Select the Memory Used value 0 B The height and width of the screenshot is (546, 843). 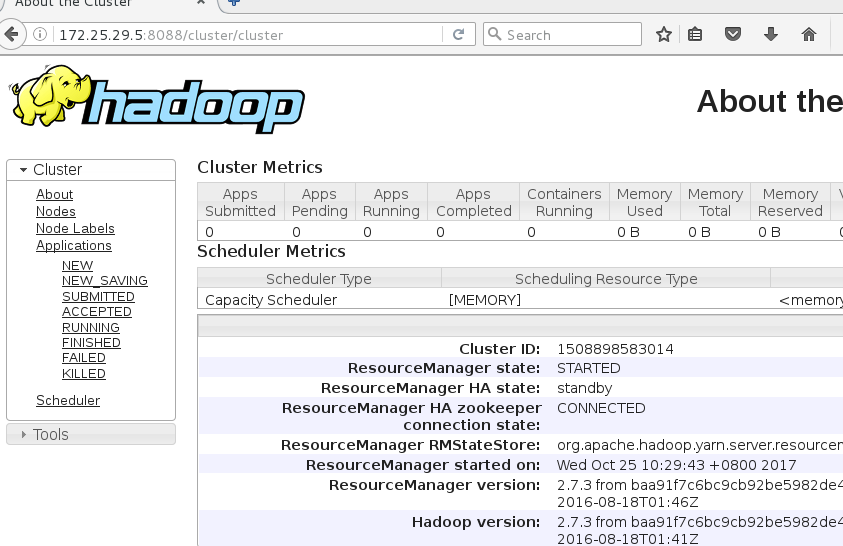click(628, 232)
